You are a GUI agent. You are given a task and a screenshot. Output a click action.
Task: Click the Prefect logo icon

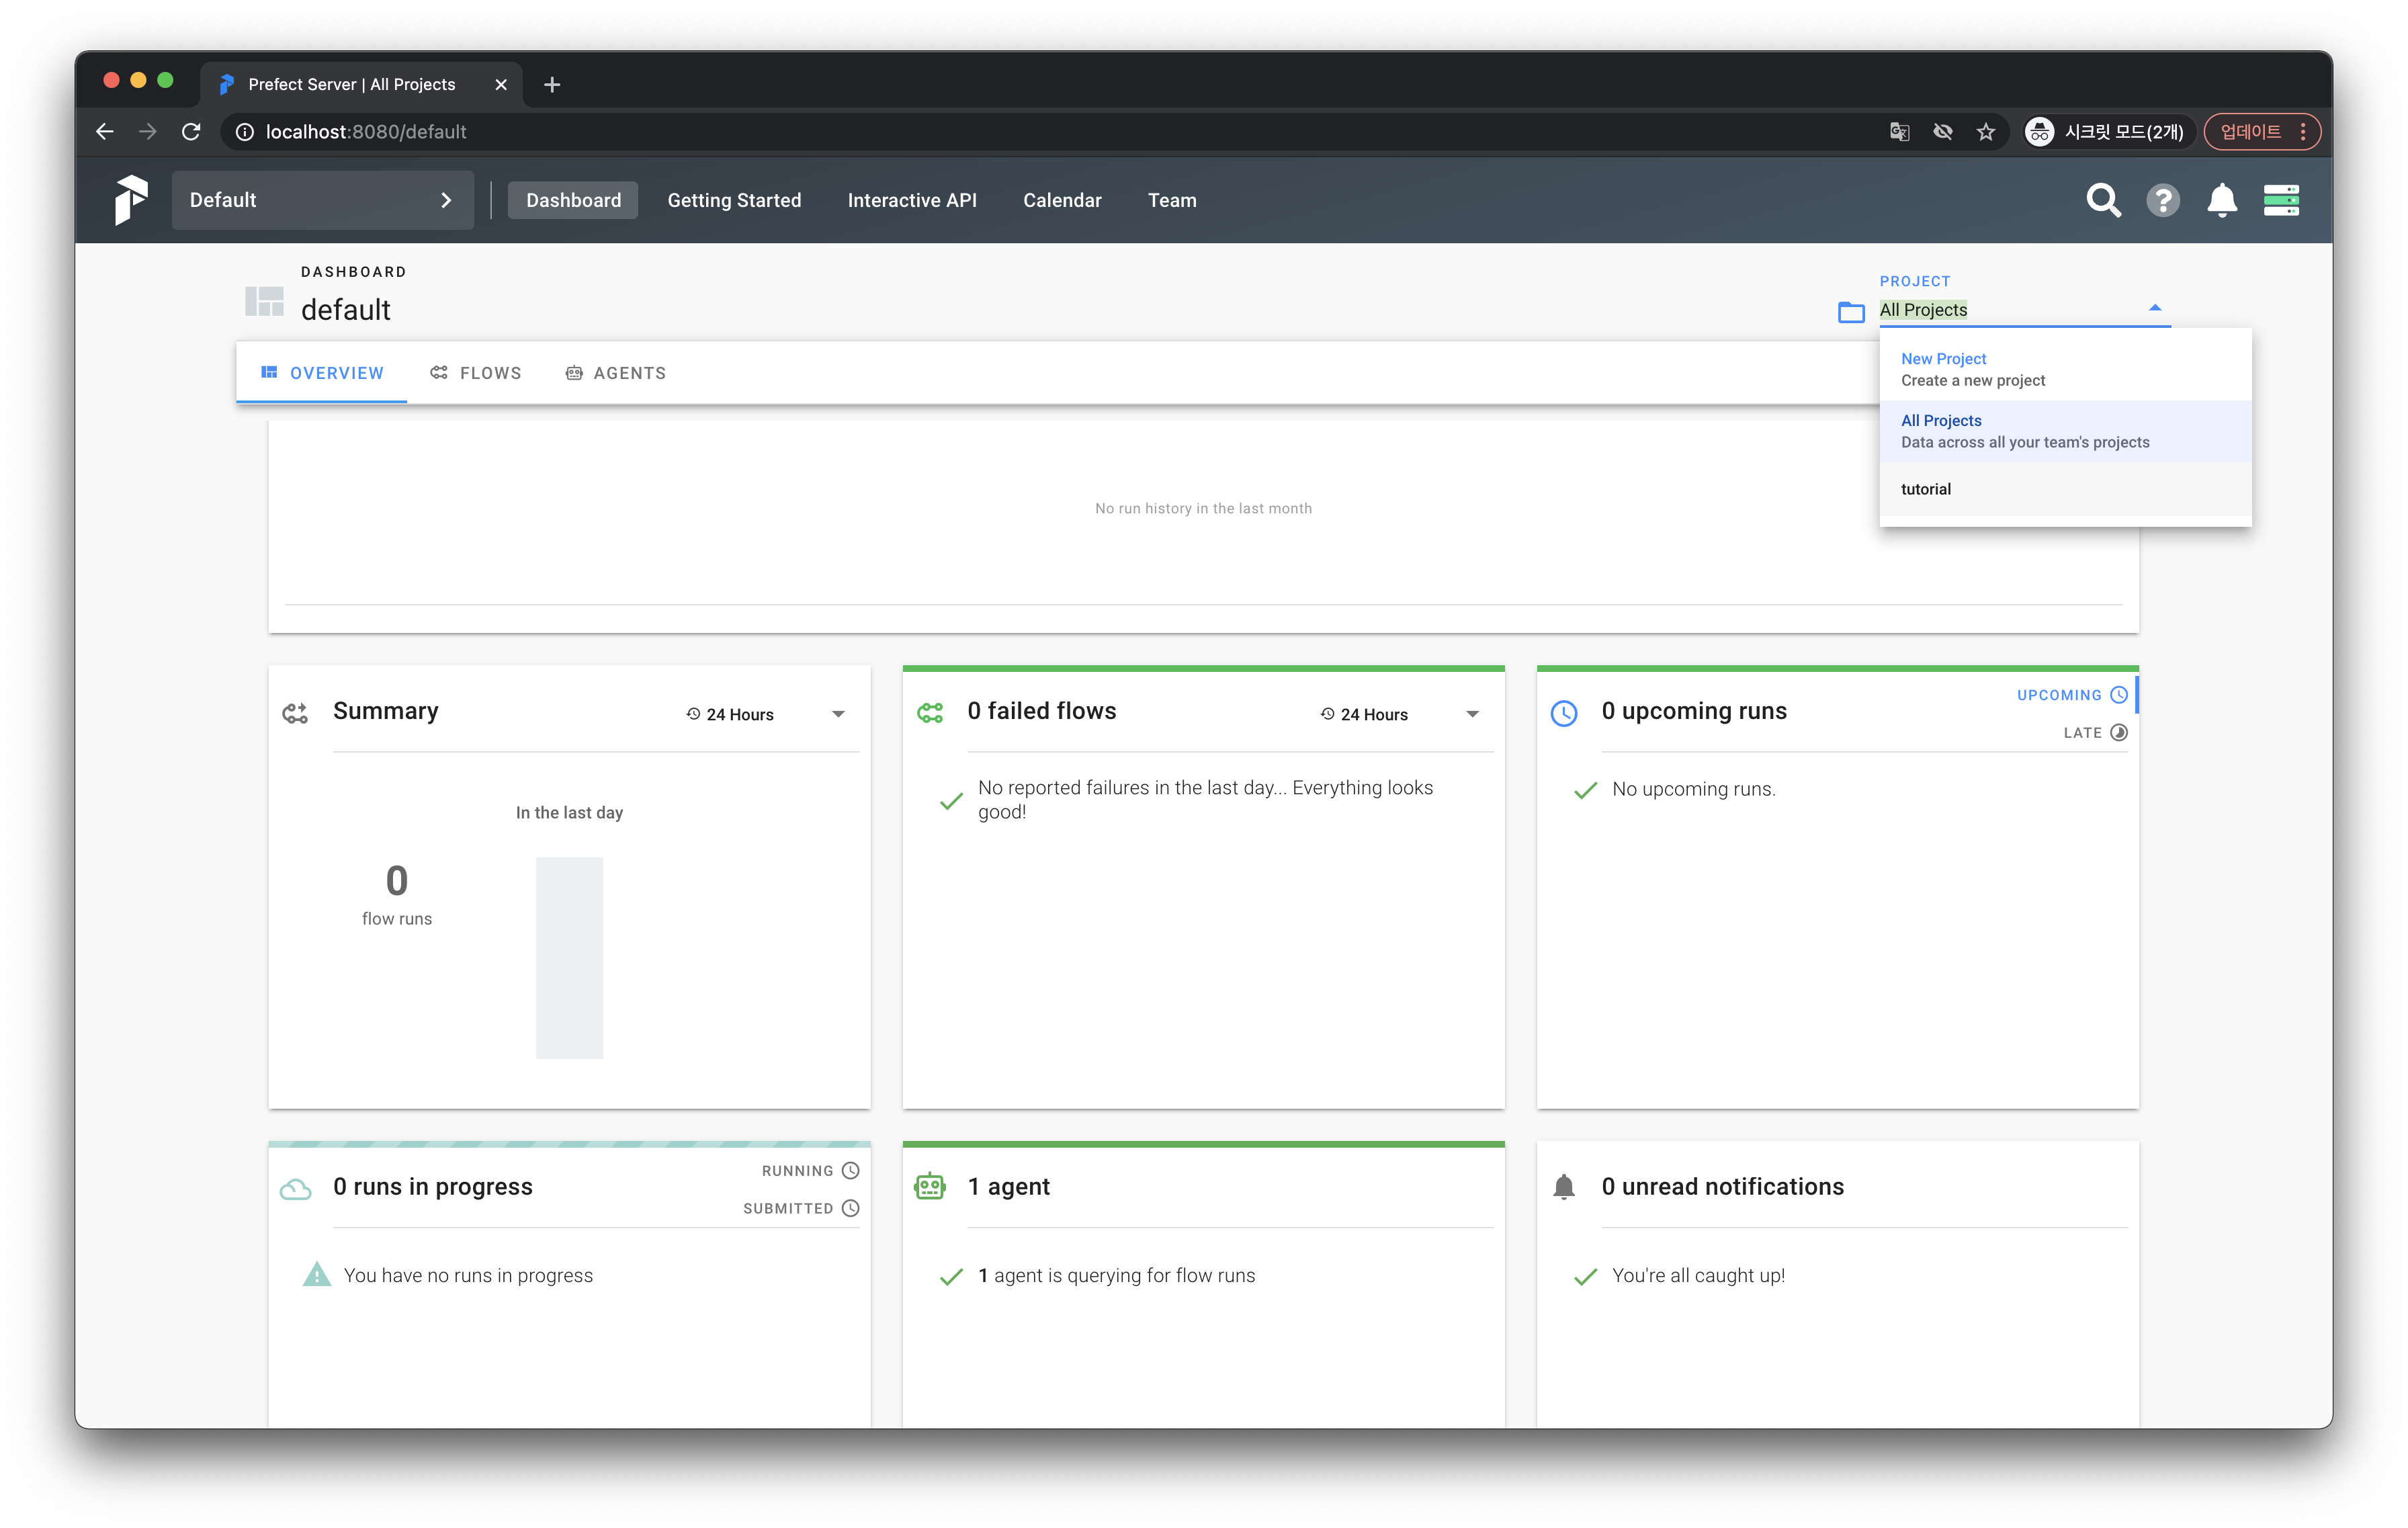[131, 200]
